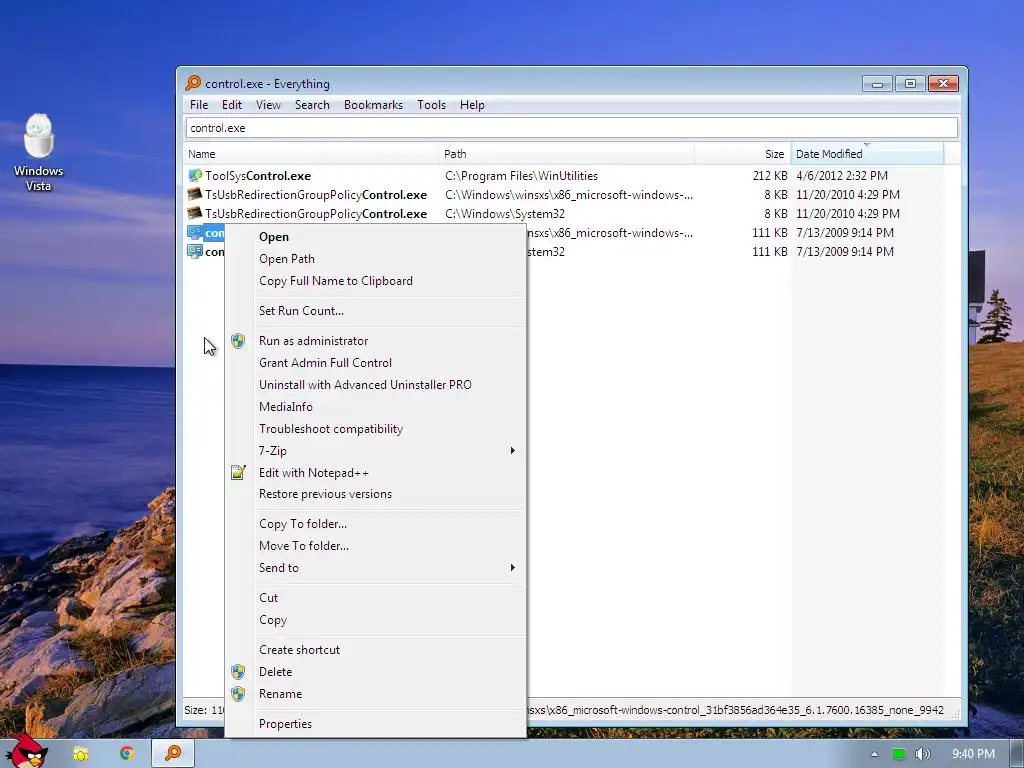Click icon of highlighted control.exe result
The image size is (1024, 768).
coord(195,232)
